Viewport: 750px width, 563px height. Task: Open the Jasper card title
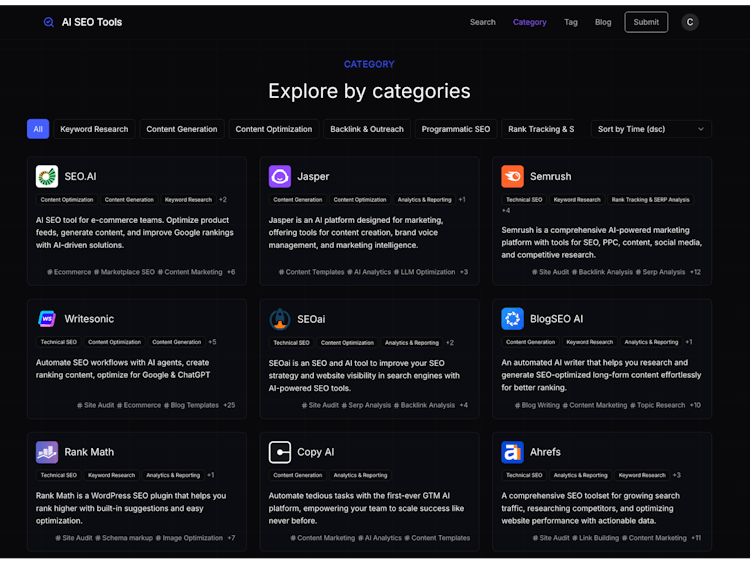coord(313,177)
